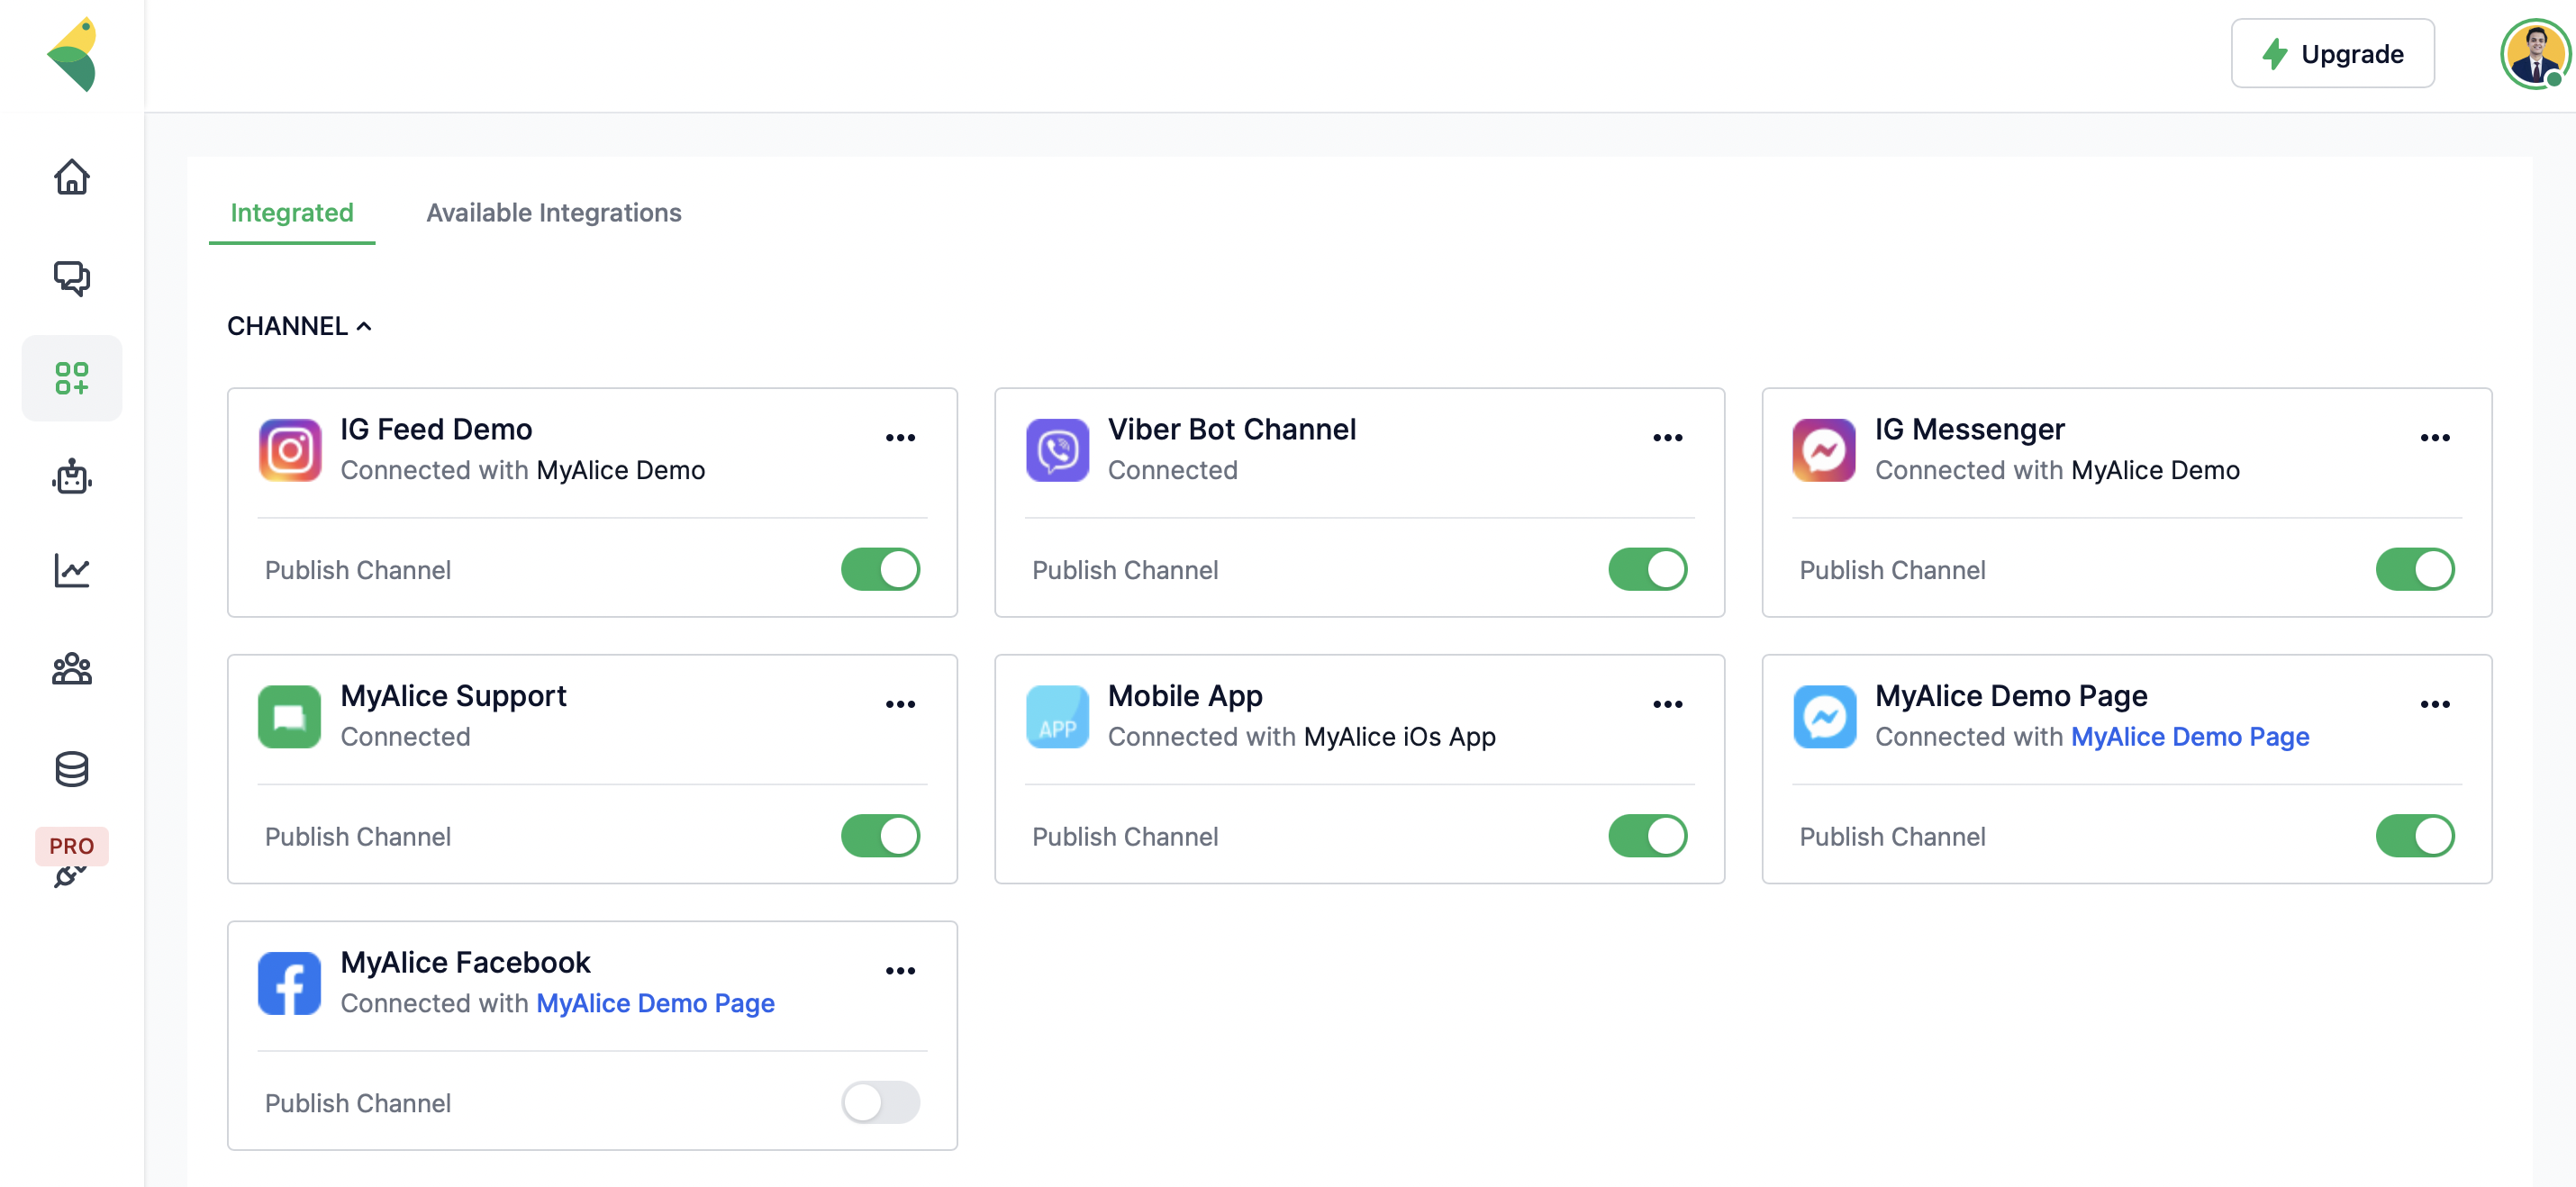
Task: Toggle MyAlice Demo Page Publish Channel switch
Action: click(x=2414, y=836)
